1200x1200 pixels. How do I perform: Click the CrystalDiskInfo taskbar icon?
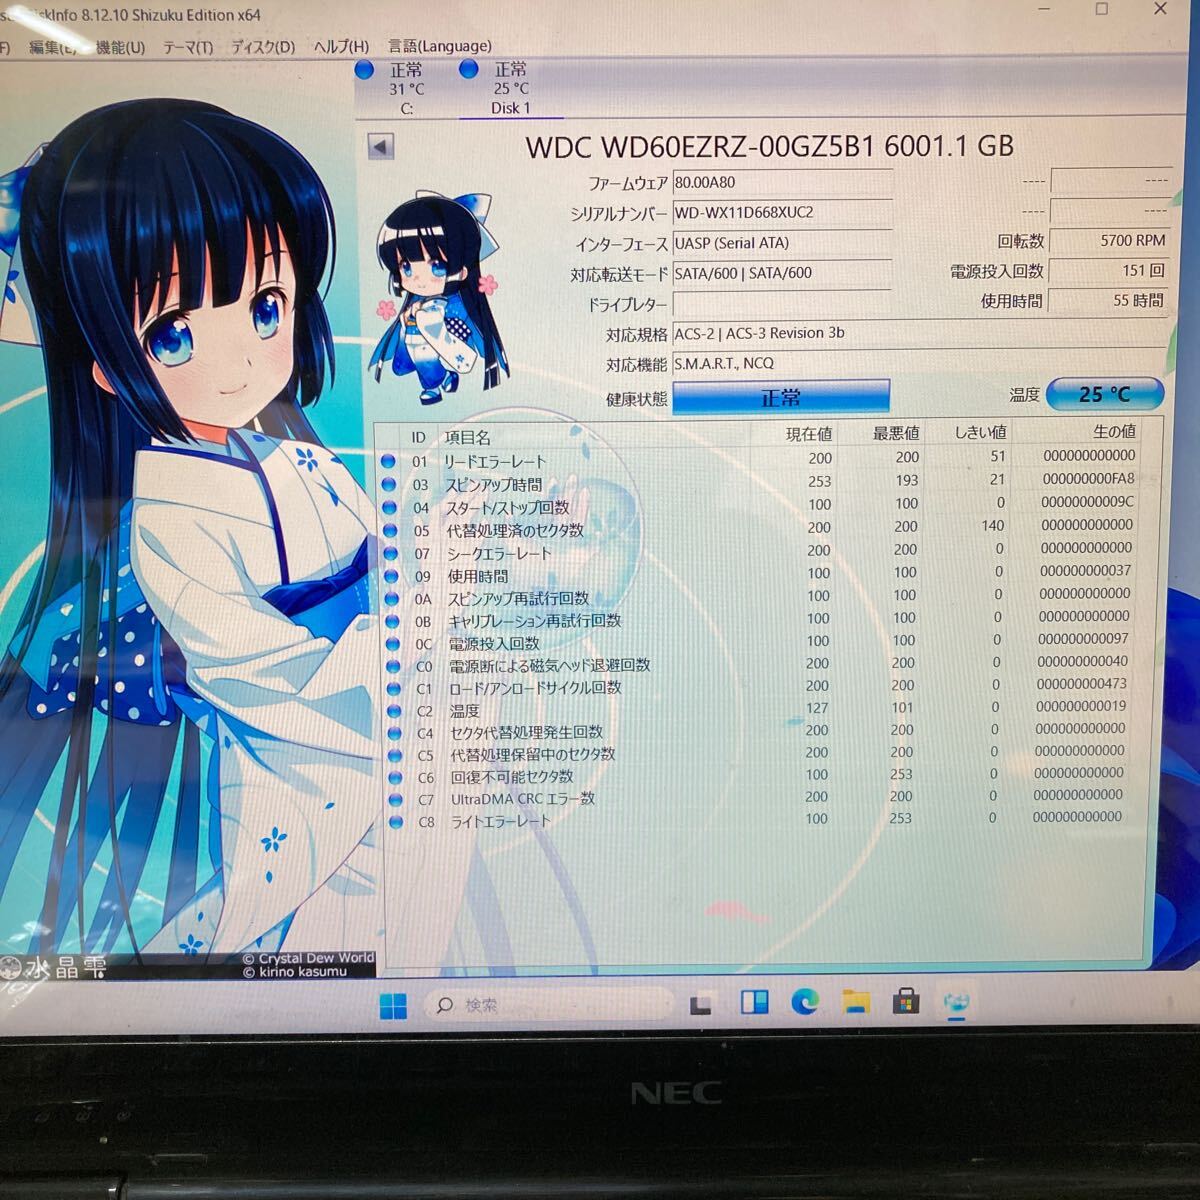[x=958, y=1001]
